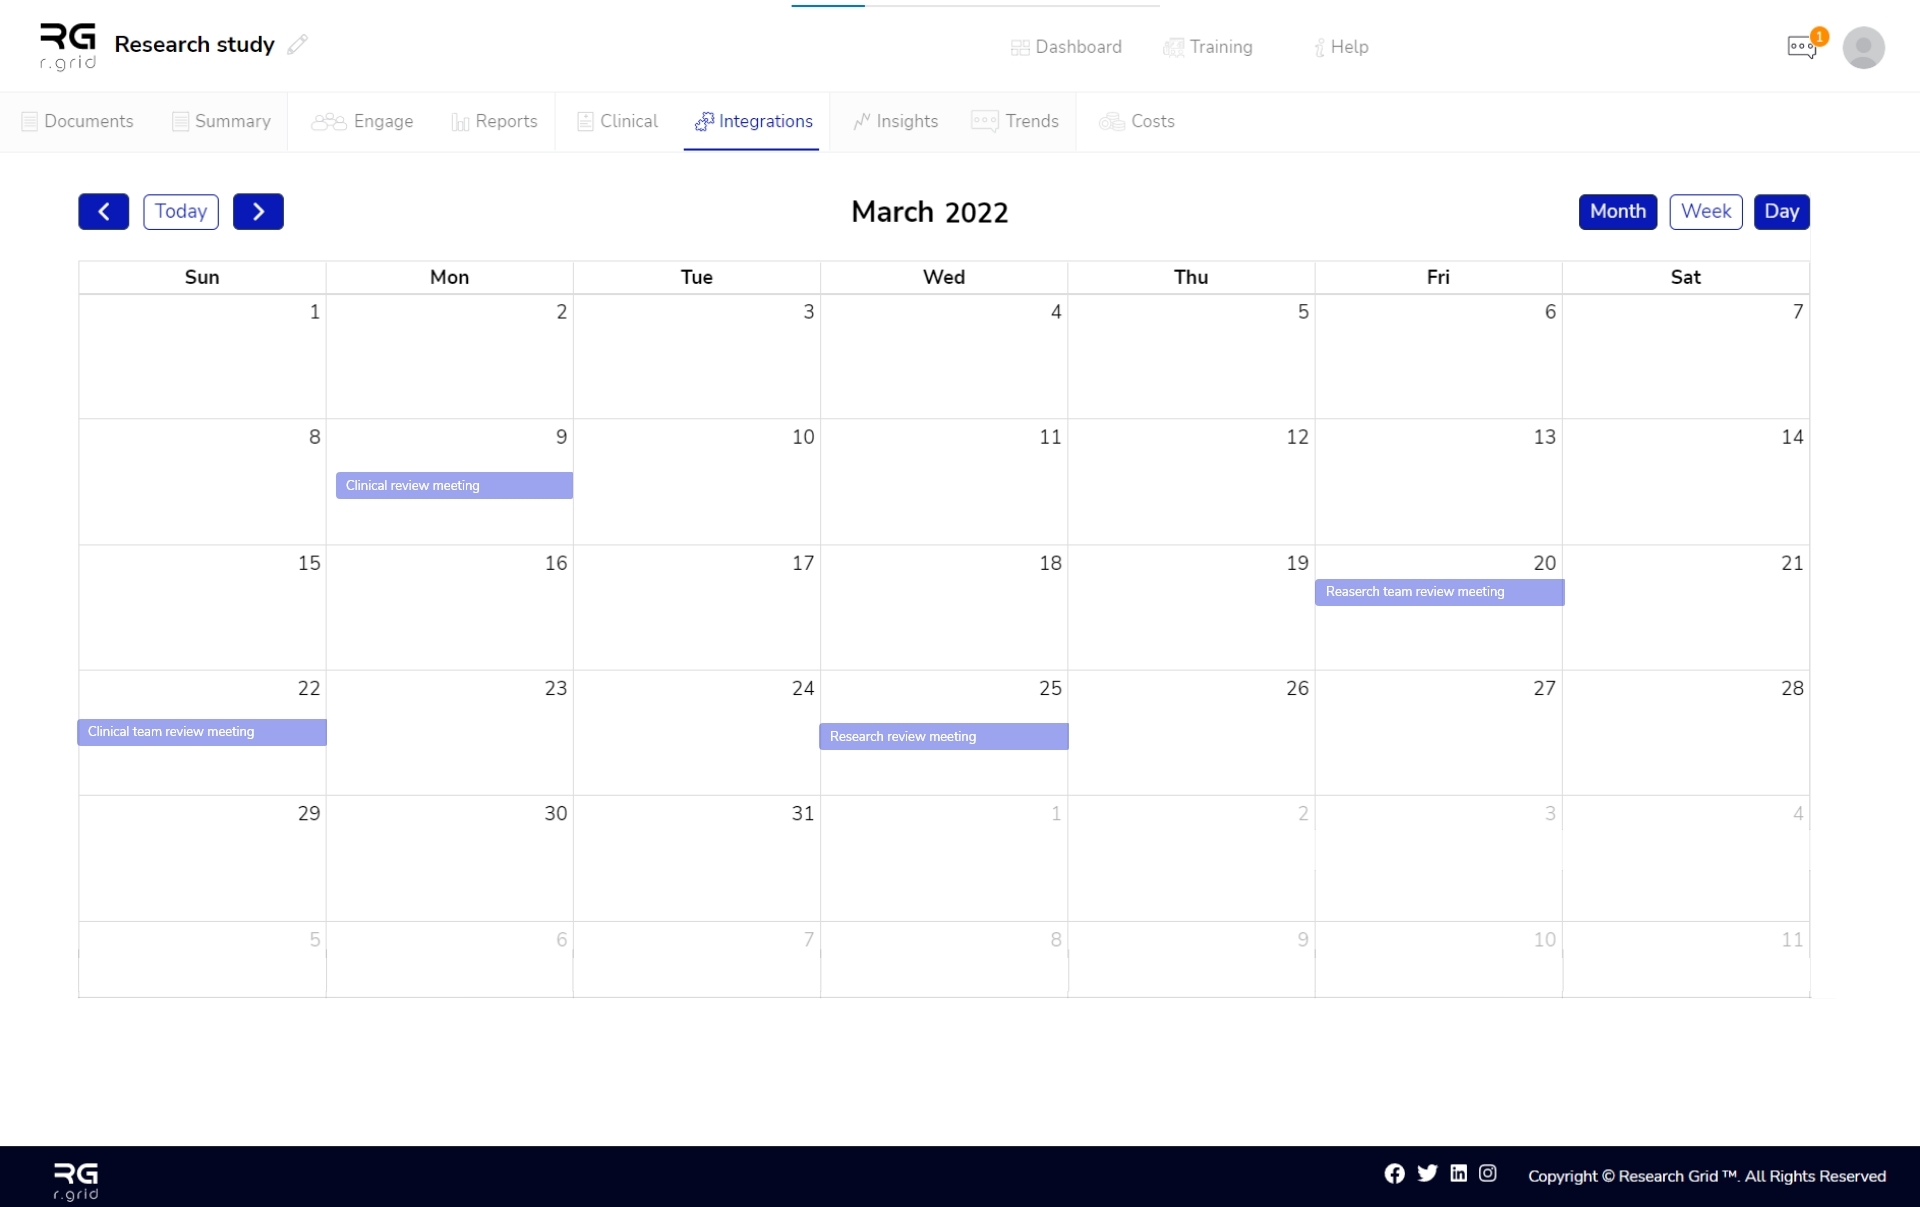Viewport: 1920px width, 1207px height.
Task: Click the Clinical document icon
Action: pos(585,121)
